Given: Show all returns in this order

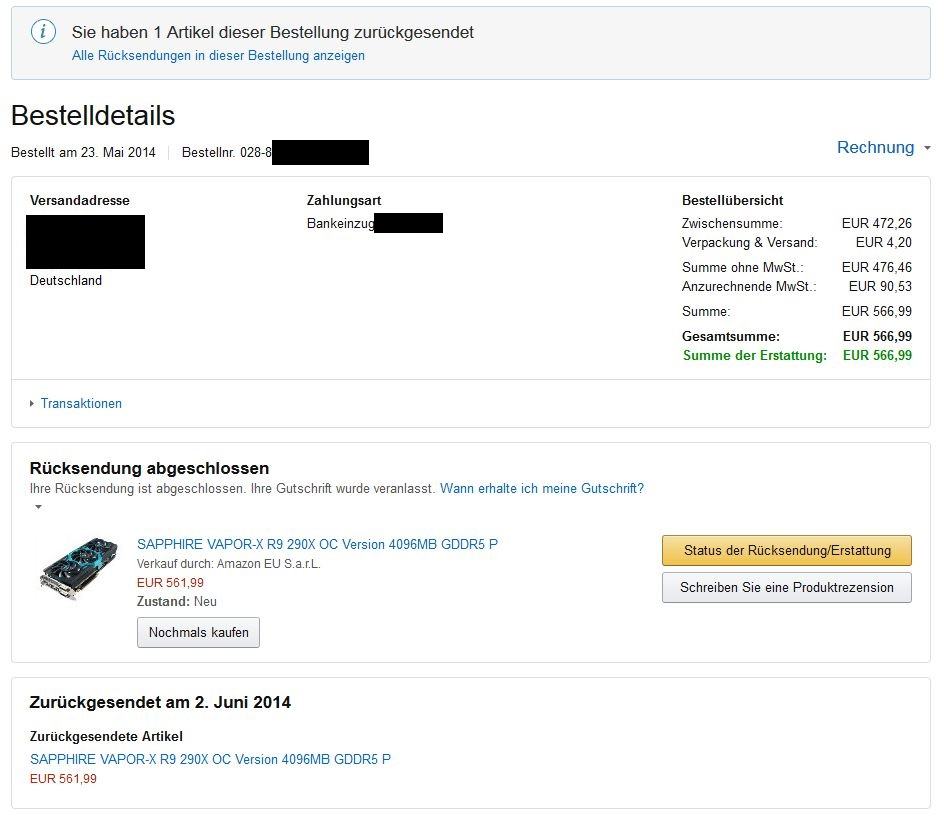Looking at the screenshot, I should (218, 56).
